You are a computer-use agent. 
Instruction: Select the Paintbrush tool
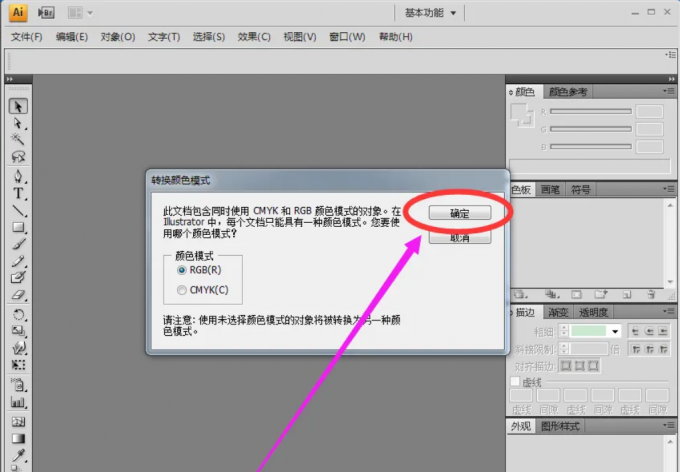coord(18,244)
